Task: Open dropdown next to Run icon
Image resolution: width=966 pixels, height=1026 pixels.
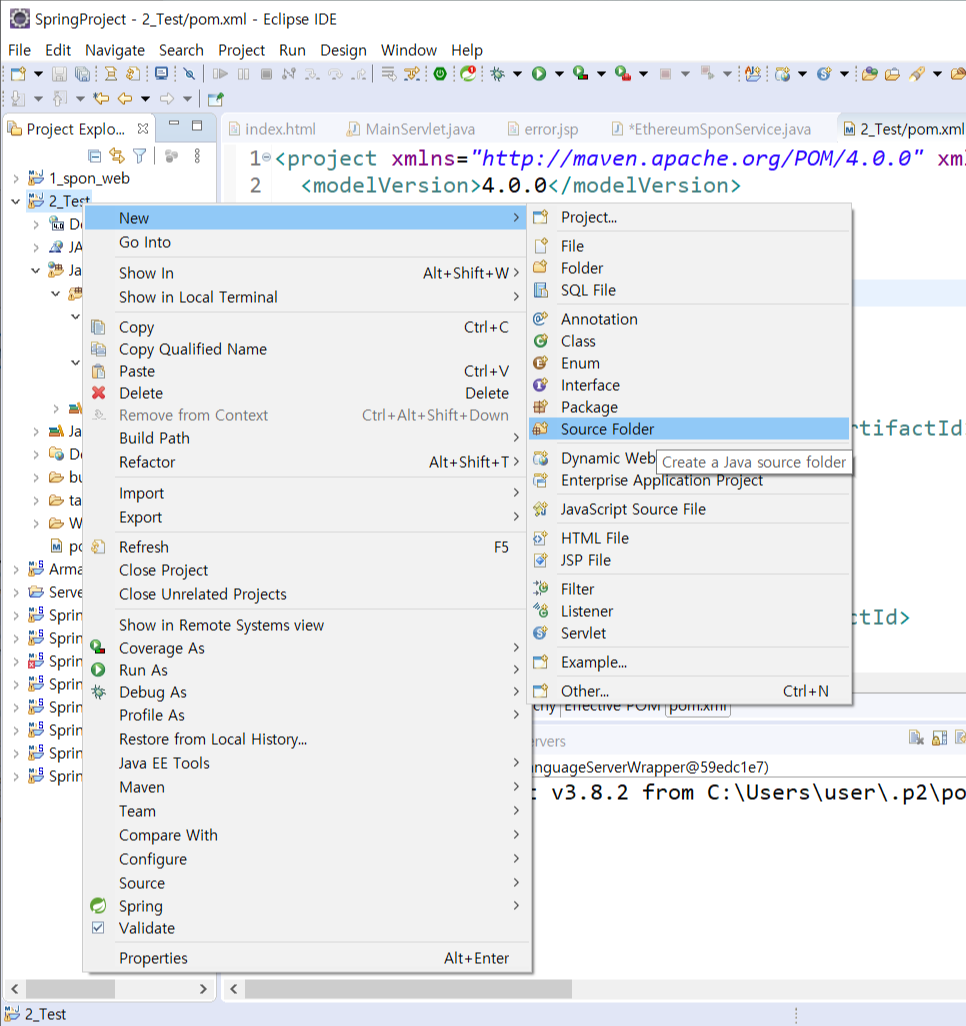Action: [559, 74]
